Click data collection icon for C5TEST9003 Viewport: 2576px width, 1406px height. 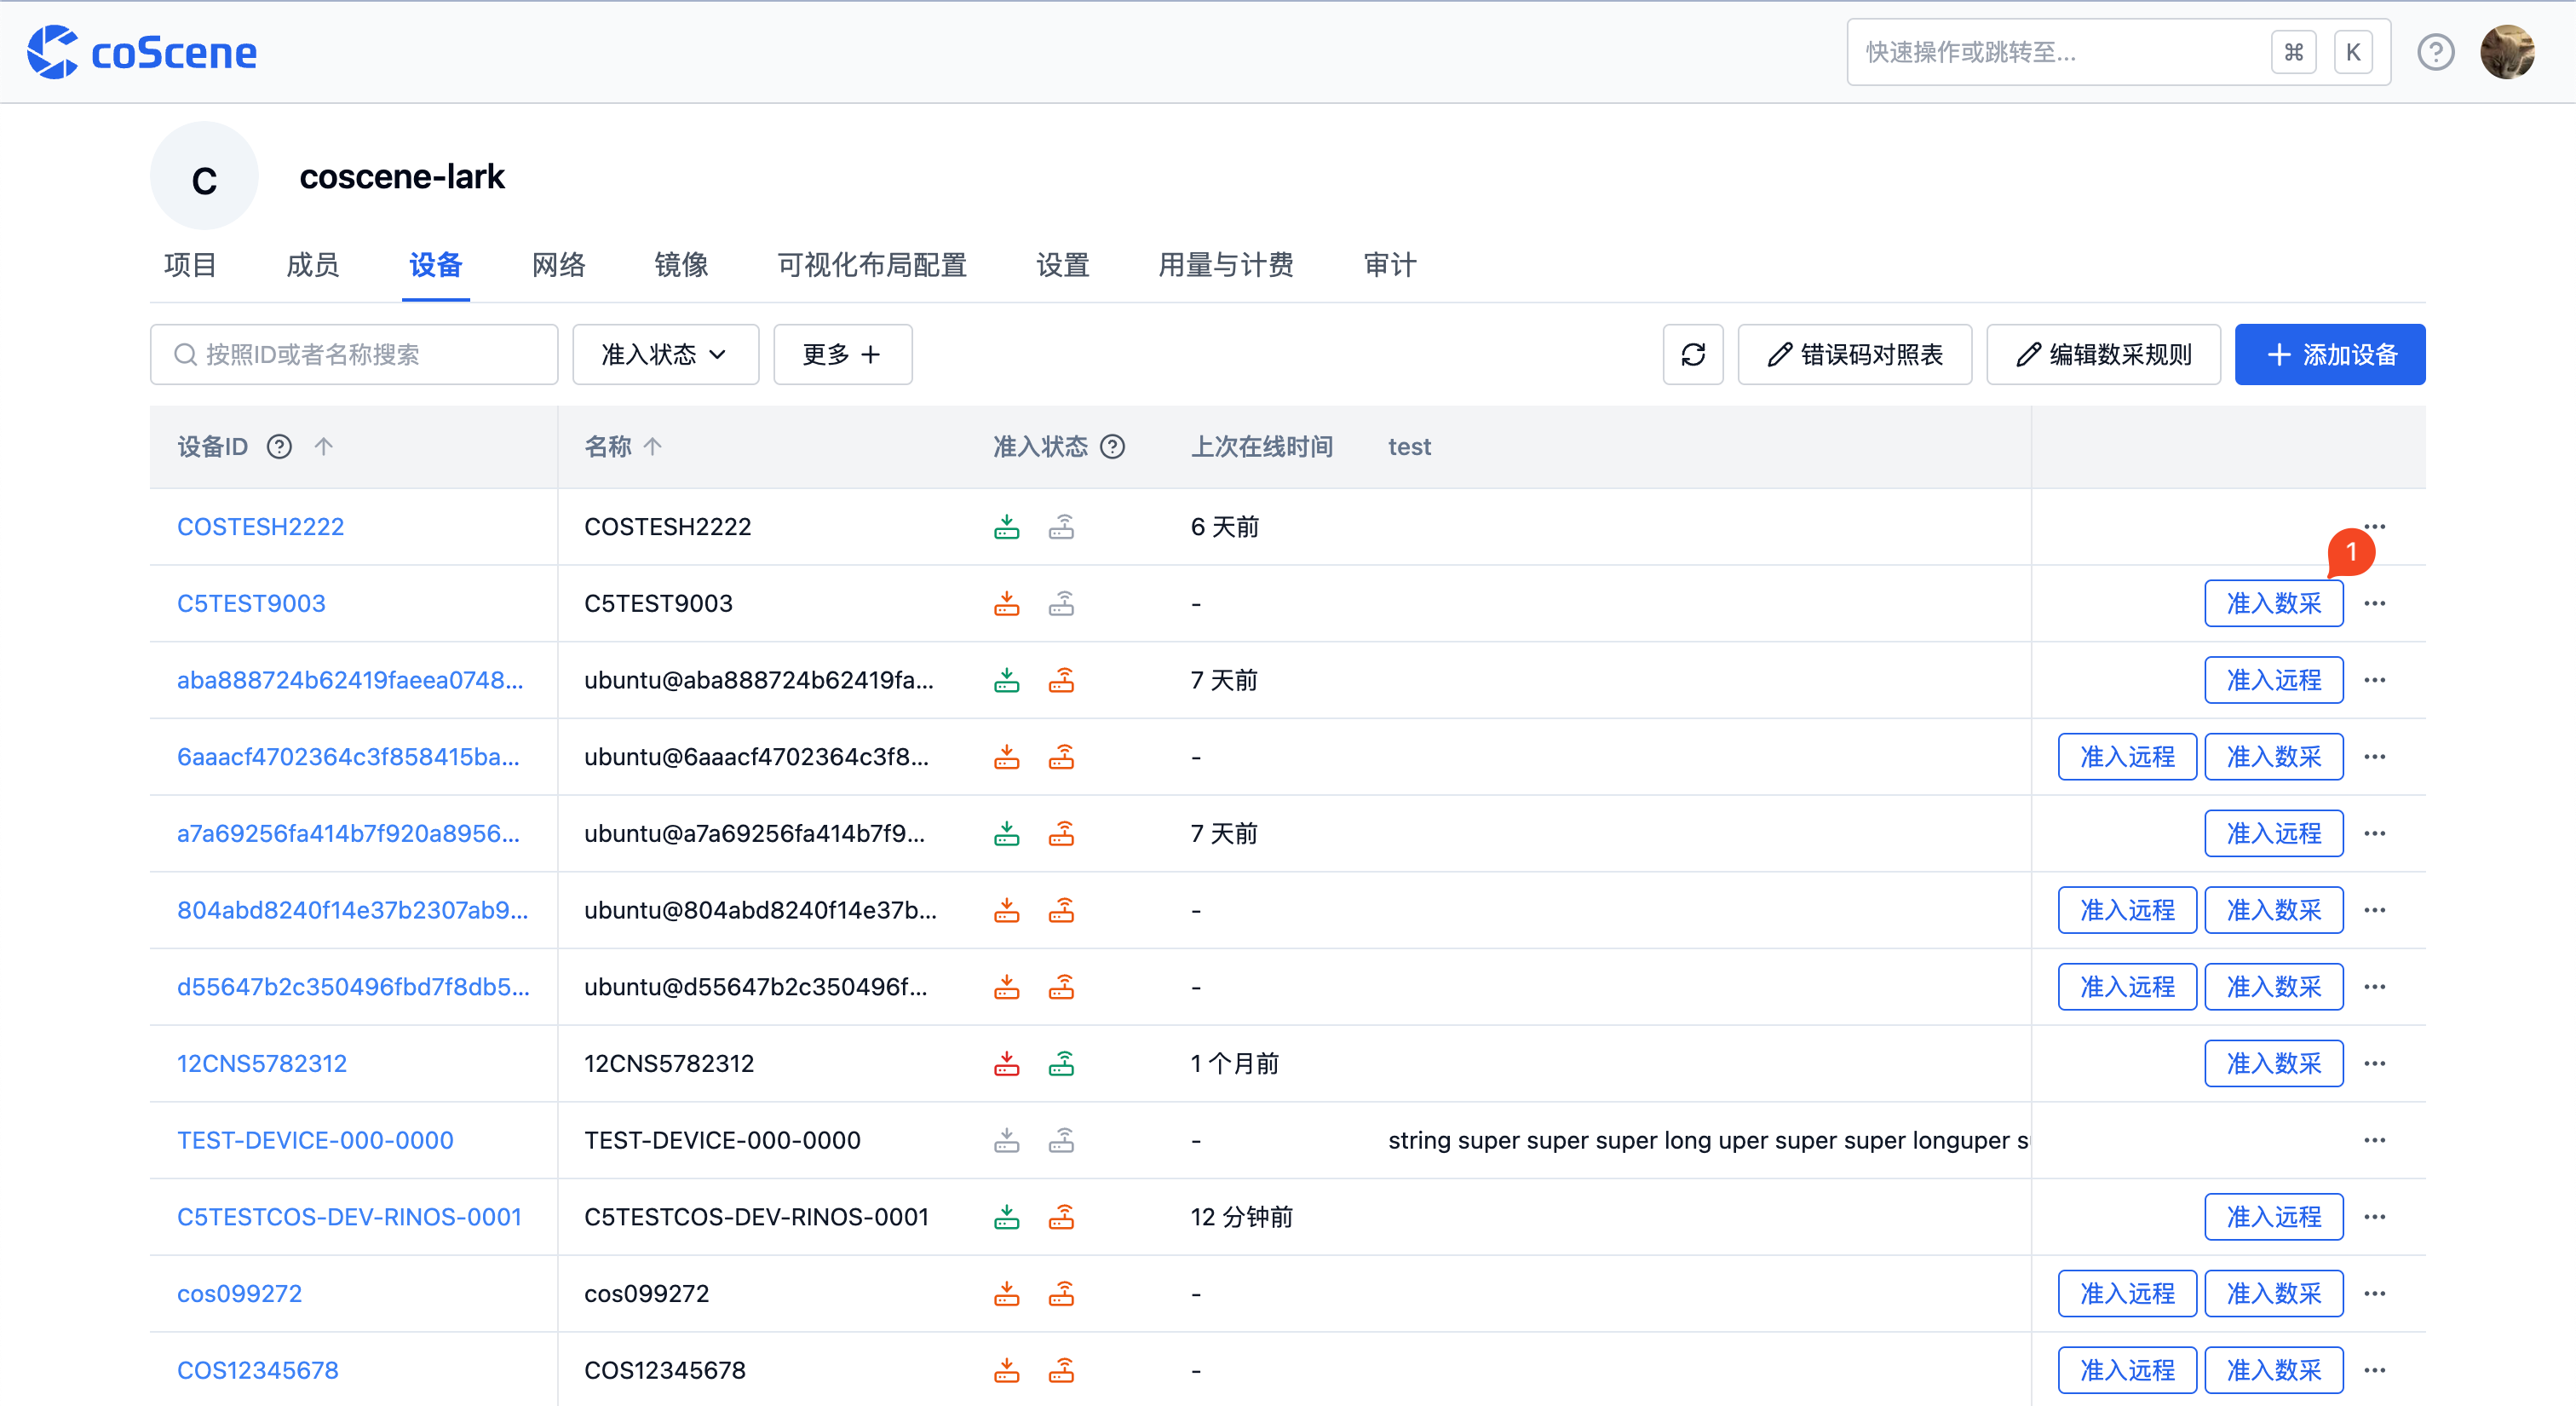pyautogui.click(x=1006, y=603)
